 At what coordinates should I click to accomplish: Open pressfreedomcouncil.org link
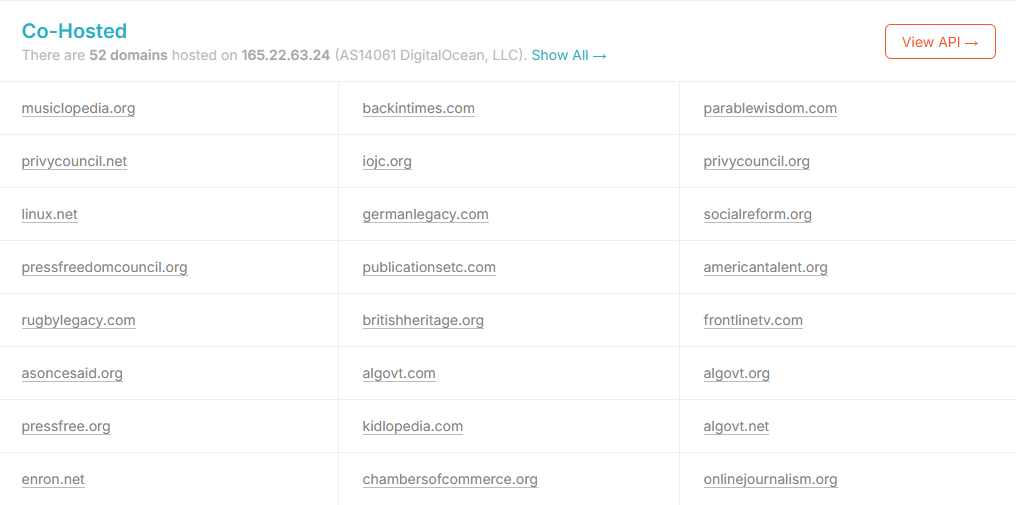(104, 267)
